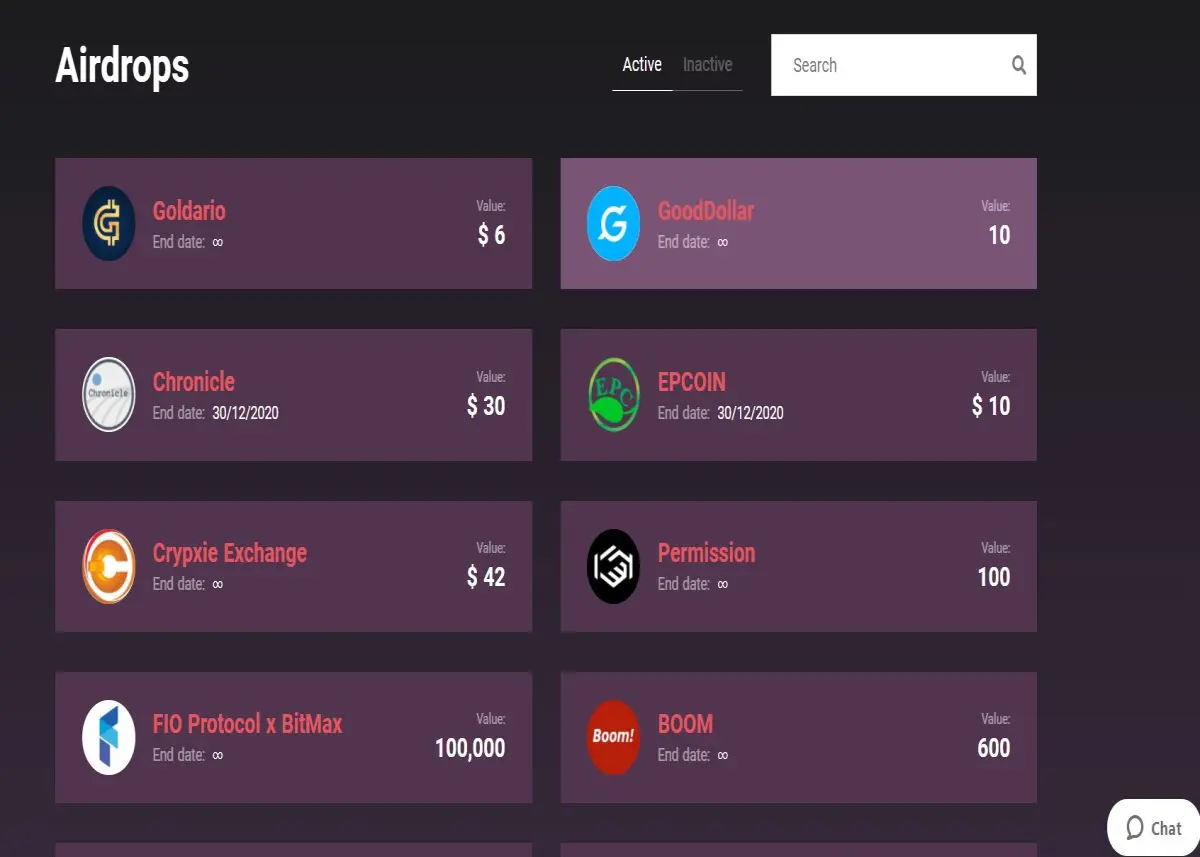Click the search magnifier icon

point(1019,65)
